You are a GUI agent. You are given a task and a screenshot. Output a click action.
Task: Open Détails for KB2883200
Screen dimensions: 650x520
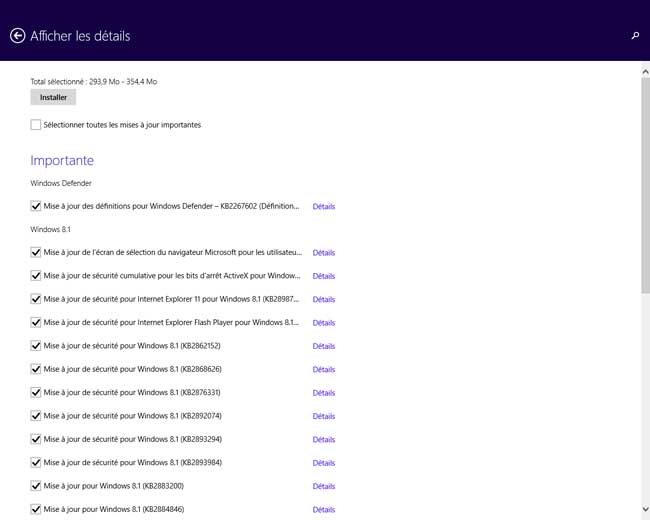pyautogui.click(x=324, y=486)
